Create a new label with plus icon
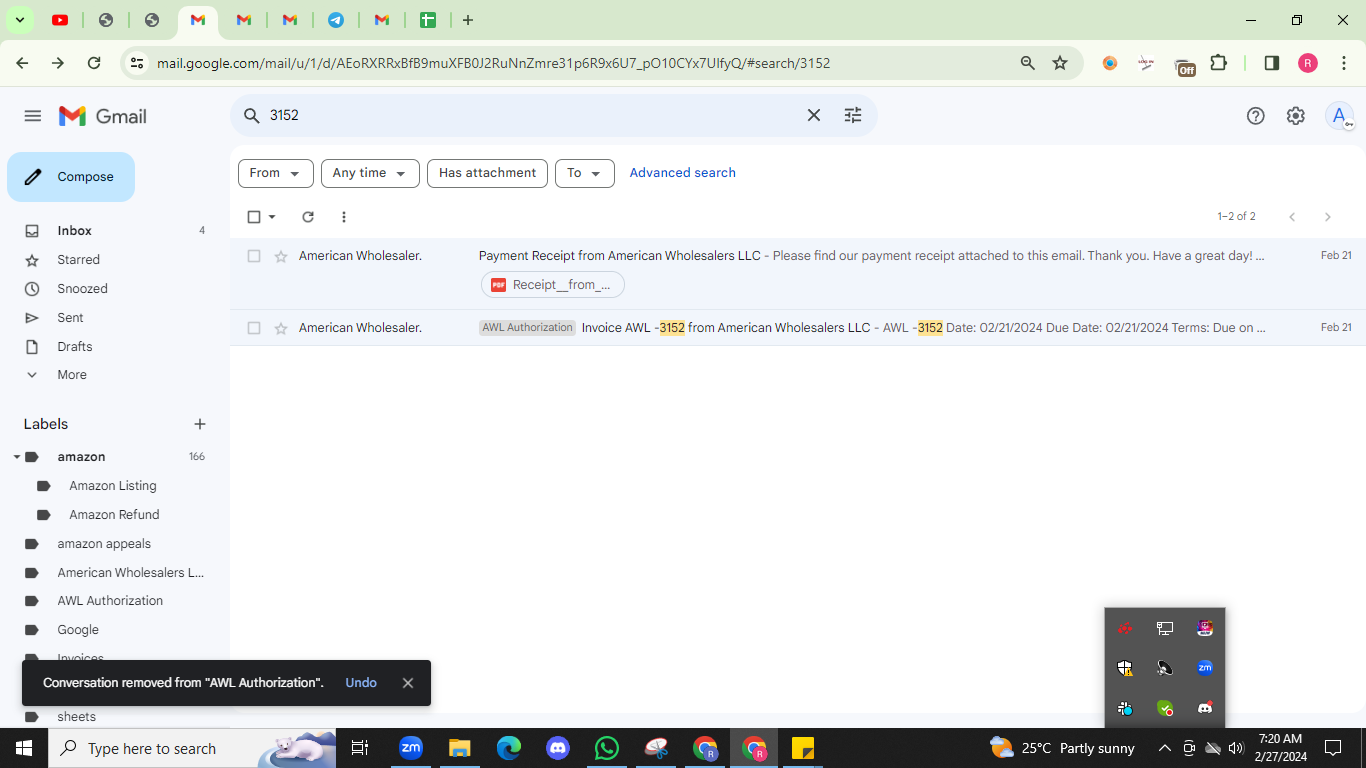The image size is (1366, 768). click(200, 424)
